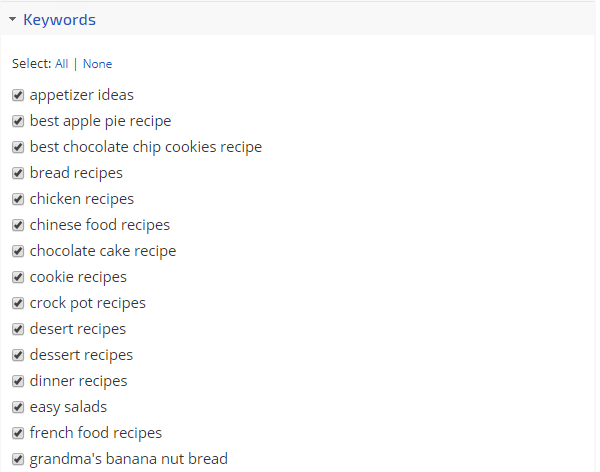This screenshot has width=600, height=472.
Task: Toggle dessert recipes checkbox
Action: click(x=18, y=355)
